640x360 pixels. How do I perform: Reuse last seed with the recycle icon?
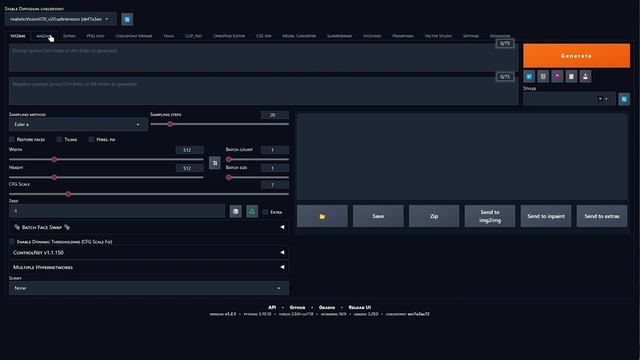(x=252, y=211)
